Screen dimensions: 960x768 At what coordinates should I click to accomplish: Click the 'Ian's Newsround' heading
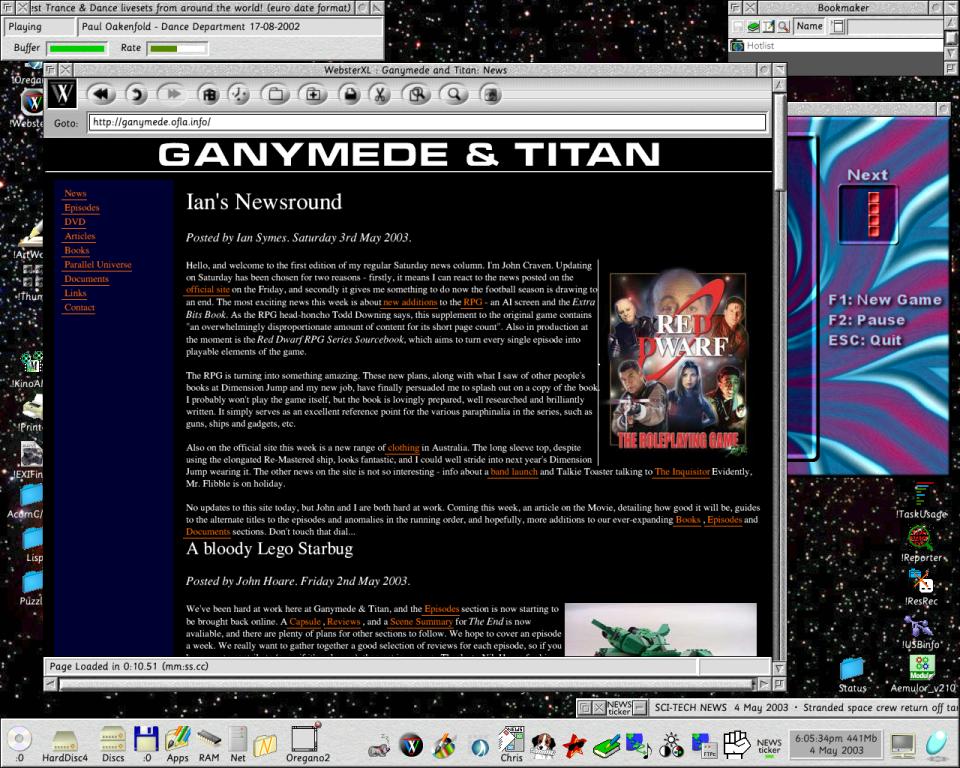point(264,202)
